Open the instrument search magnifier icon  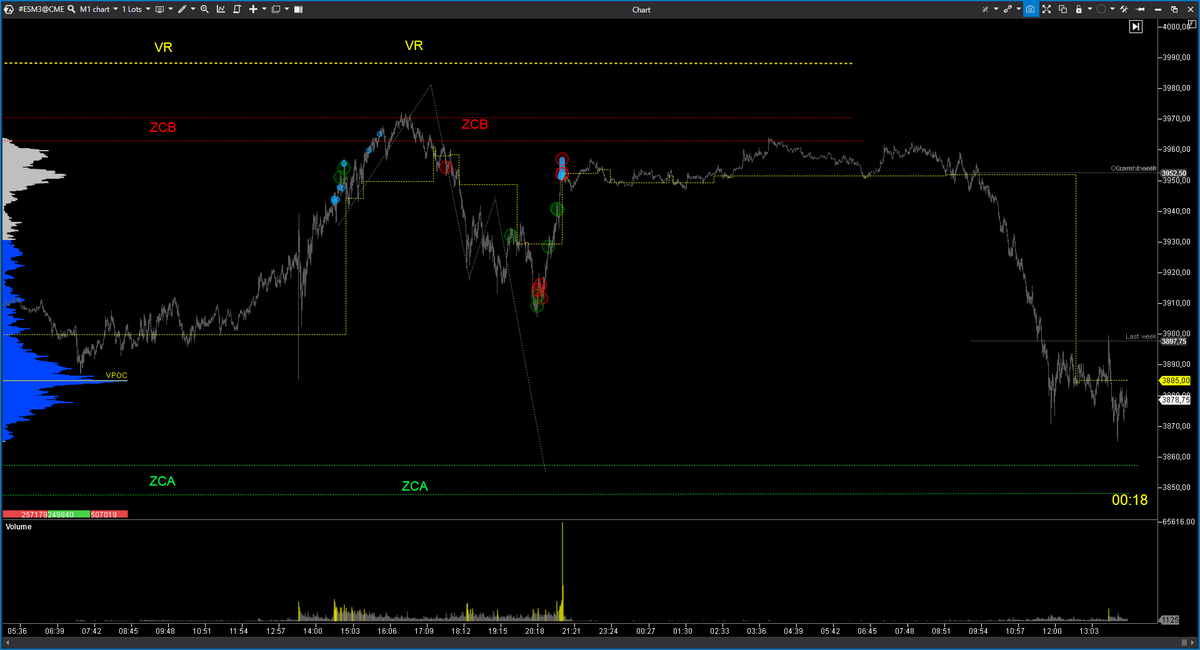71,9
